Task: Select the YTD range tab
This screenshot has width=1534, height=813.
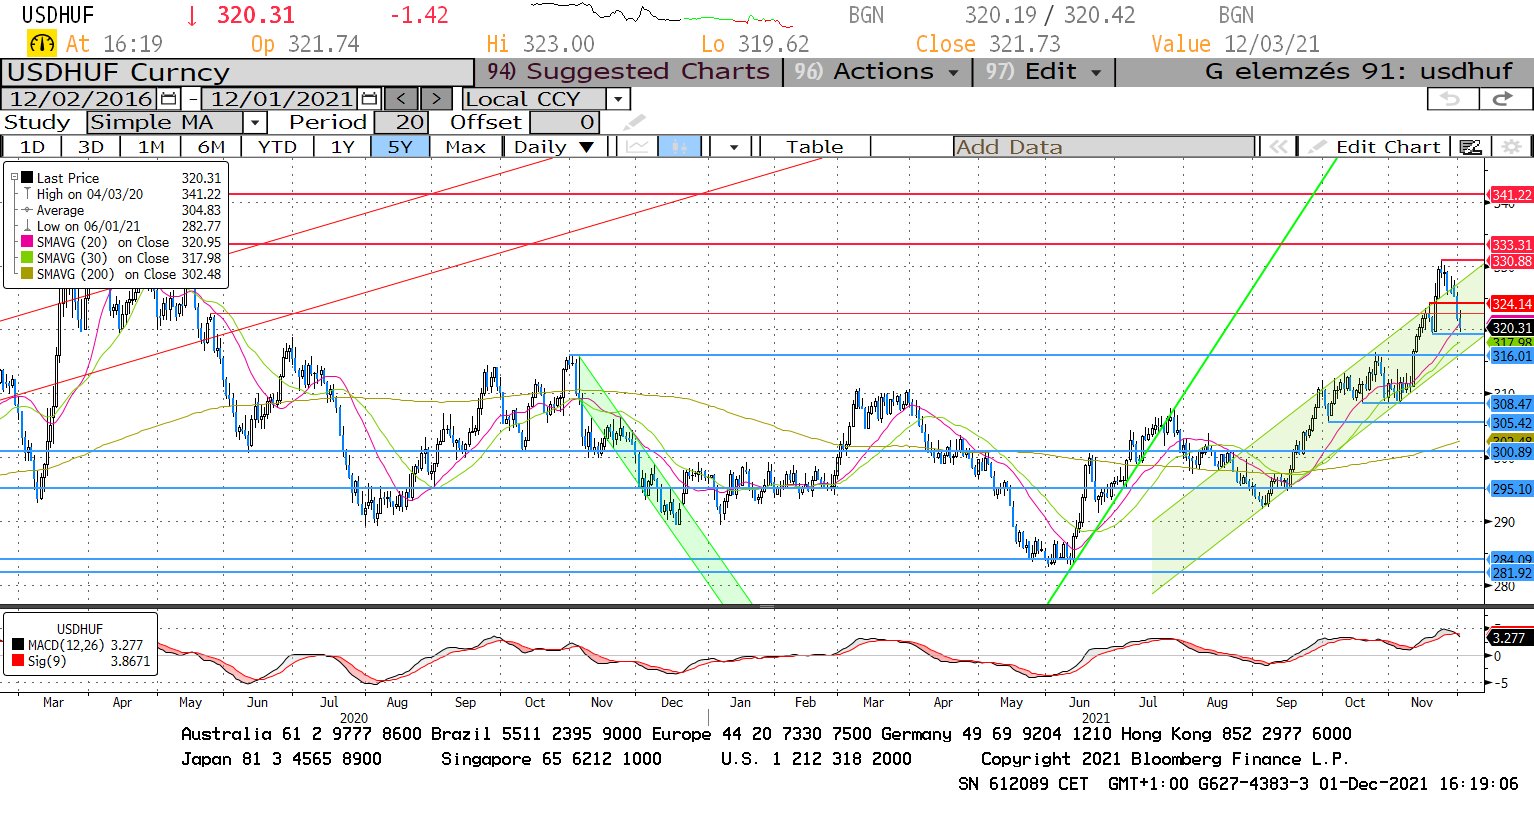Action: [277, 147]
